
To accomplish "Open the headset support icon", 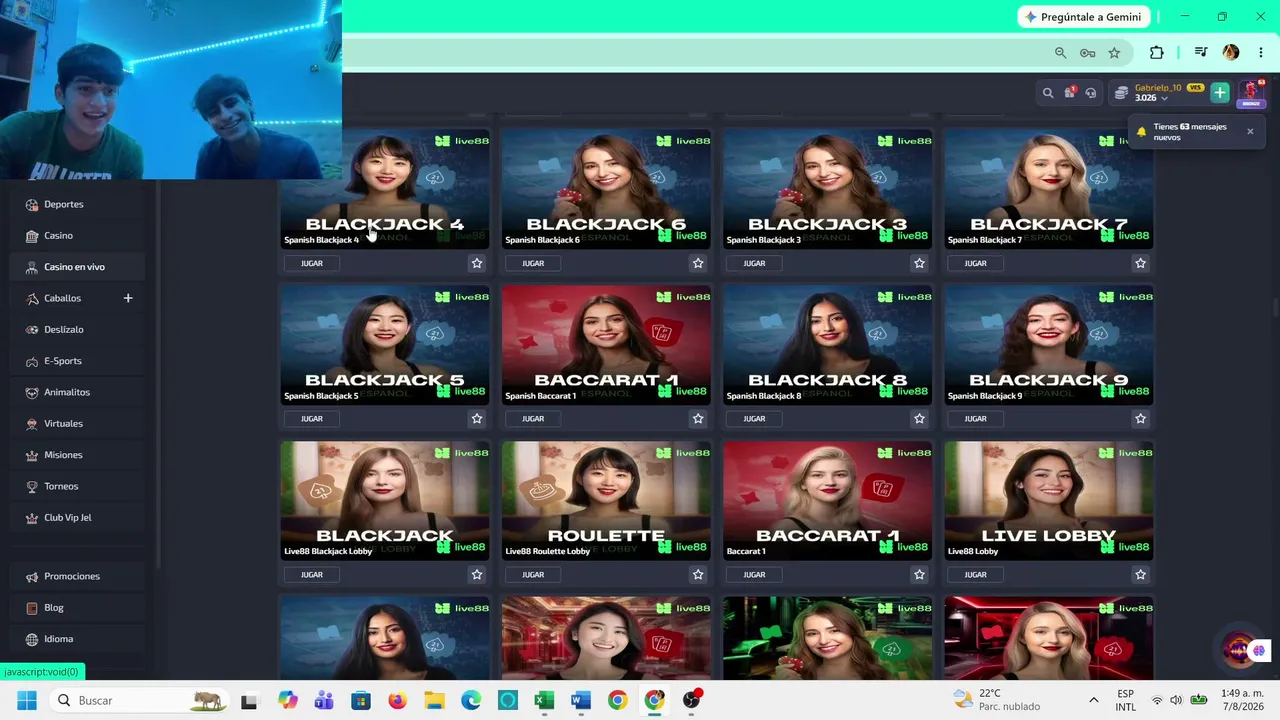I will click(x=1091, y=93).
